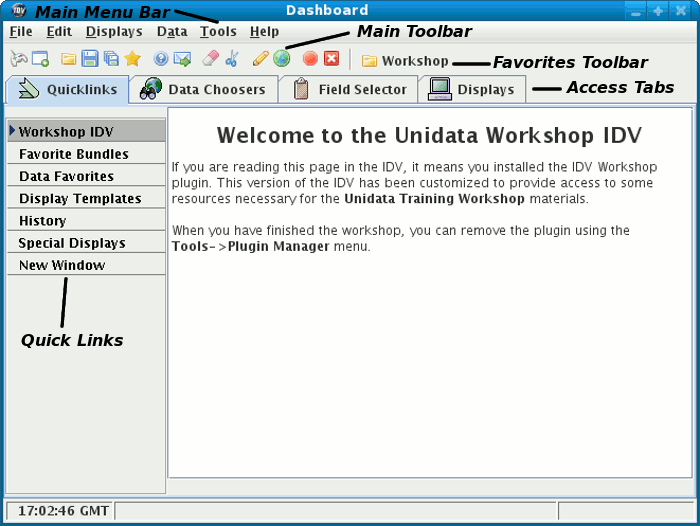Screen dimensions: 700x526
Task: Click the globe toolbar icon
Action: [282, 60]
